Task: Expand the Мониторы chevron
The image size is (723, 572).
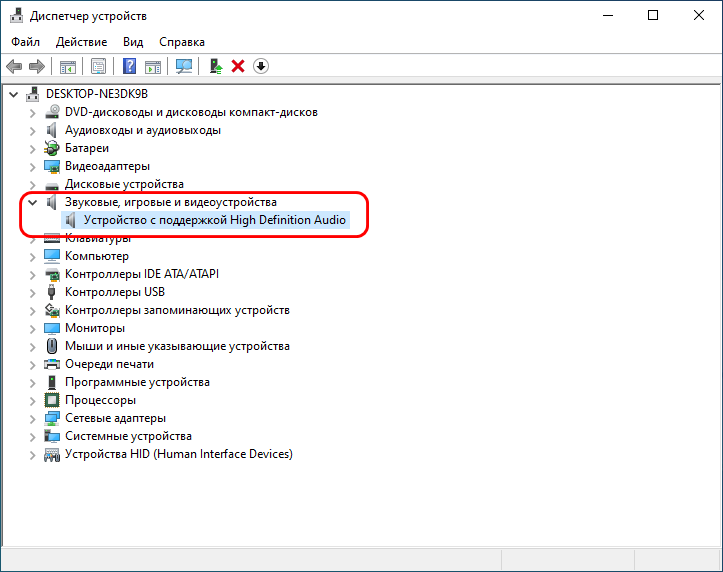Action: click(32, 329)
